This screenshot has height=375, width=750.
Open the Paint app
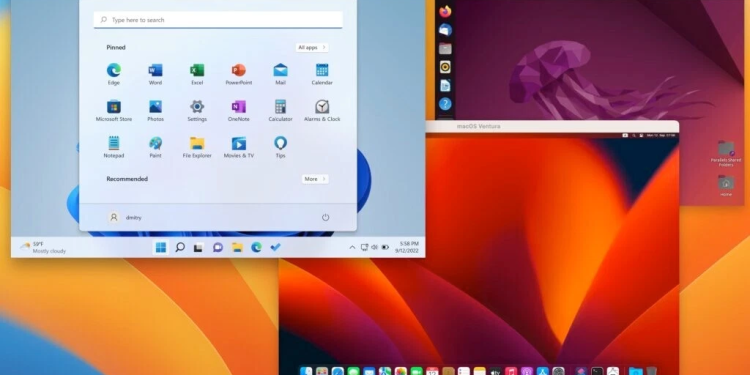tap(155, 147)
